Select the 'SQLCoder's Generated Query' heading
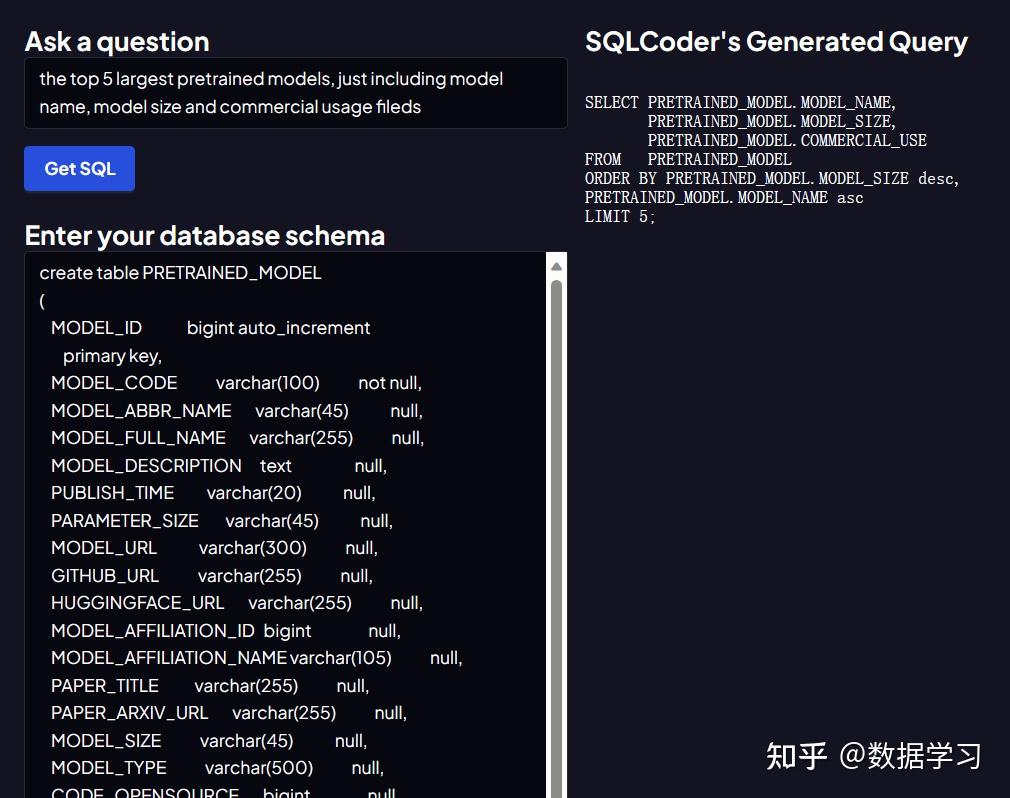 click(x=775, y=42)
